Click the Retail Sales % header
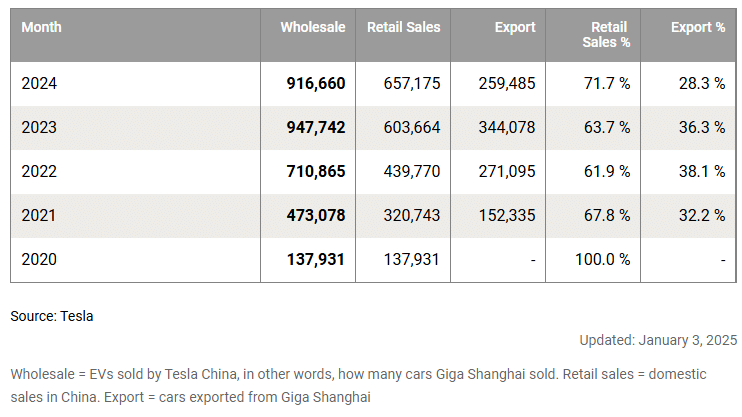The height and width of the screenshot is (417, 742). (607, 35)
